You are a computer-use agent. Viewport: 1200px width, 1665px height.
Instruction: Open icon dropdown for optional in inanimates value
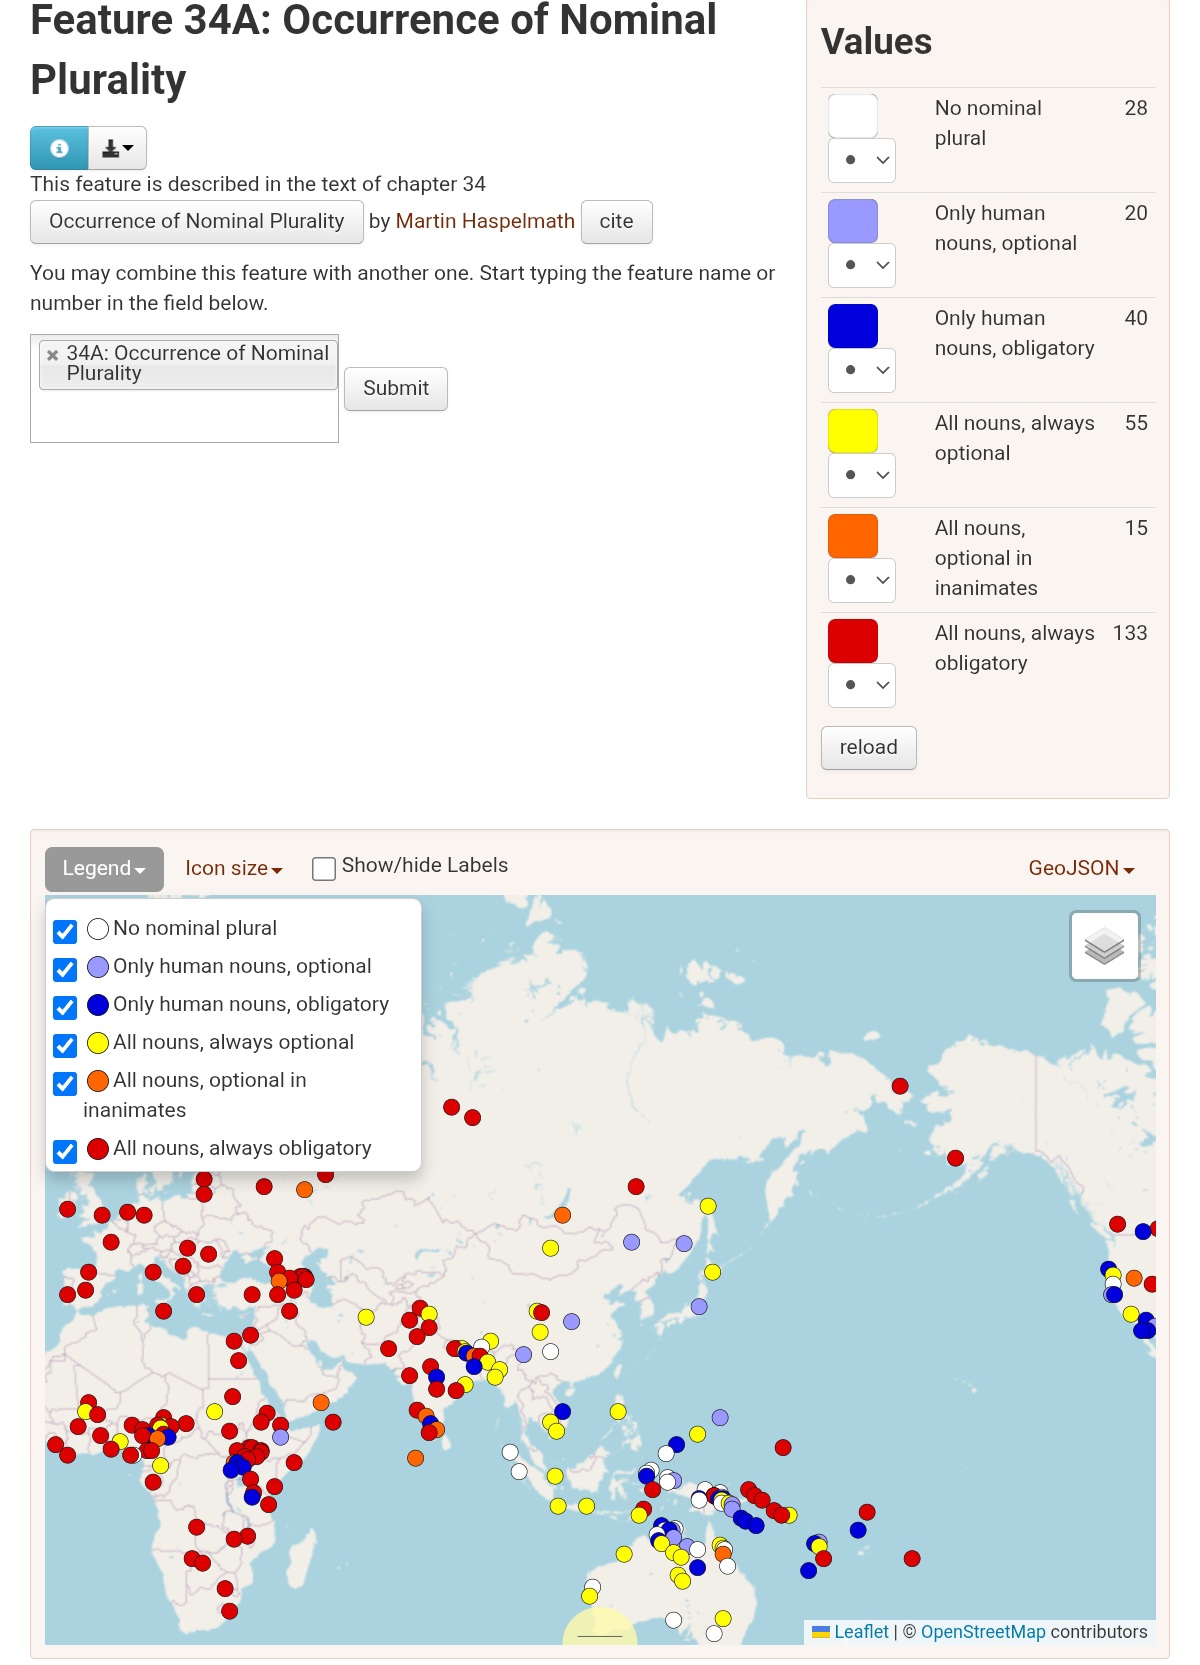coord(862,580)
